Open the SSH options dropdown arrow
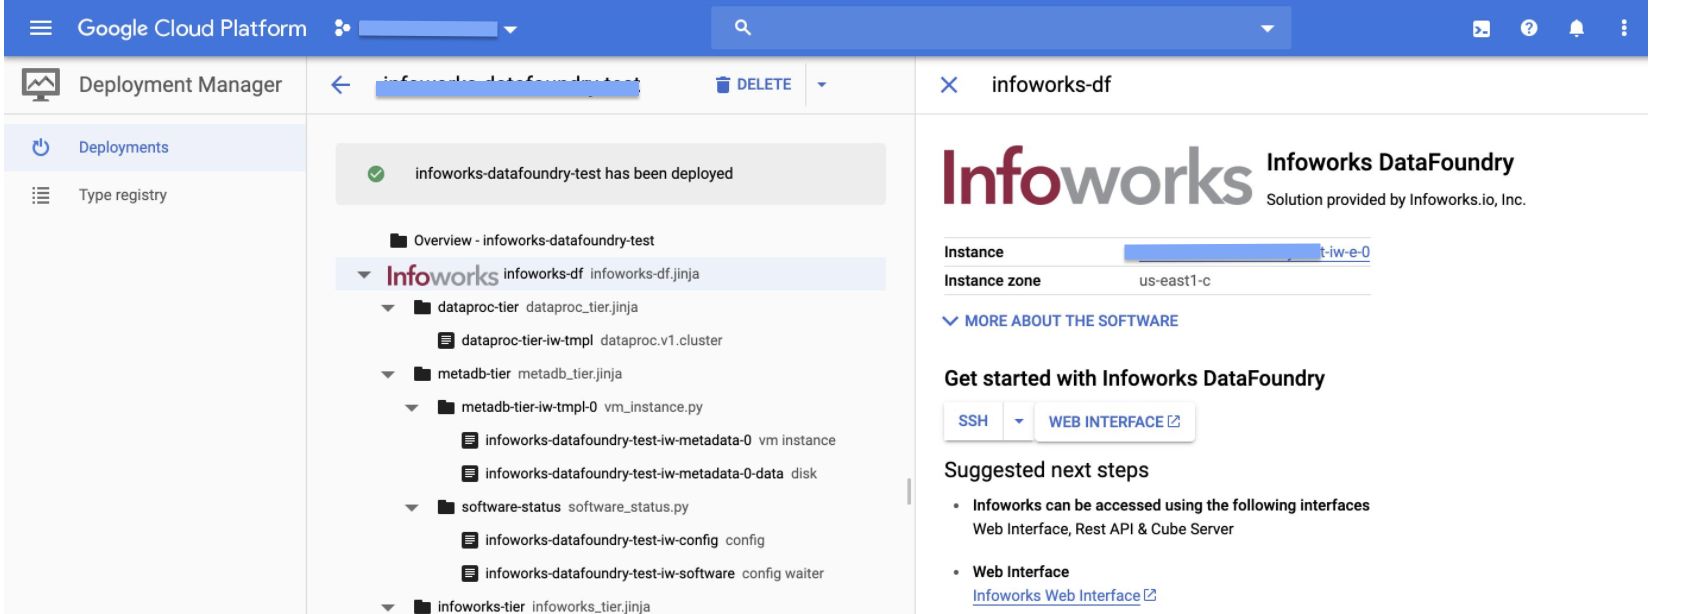1706x614 pixels. click(1019, 421)
